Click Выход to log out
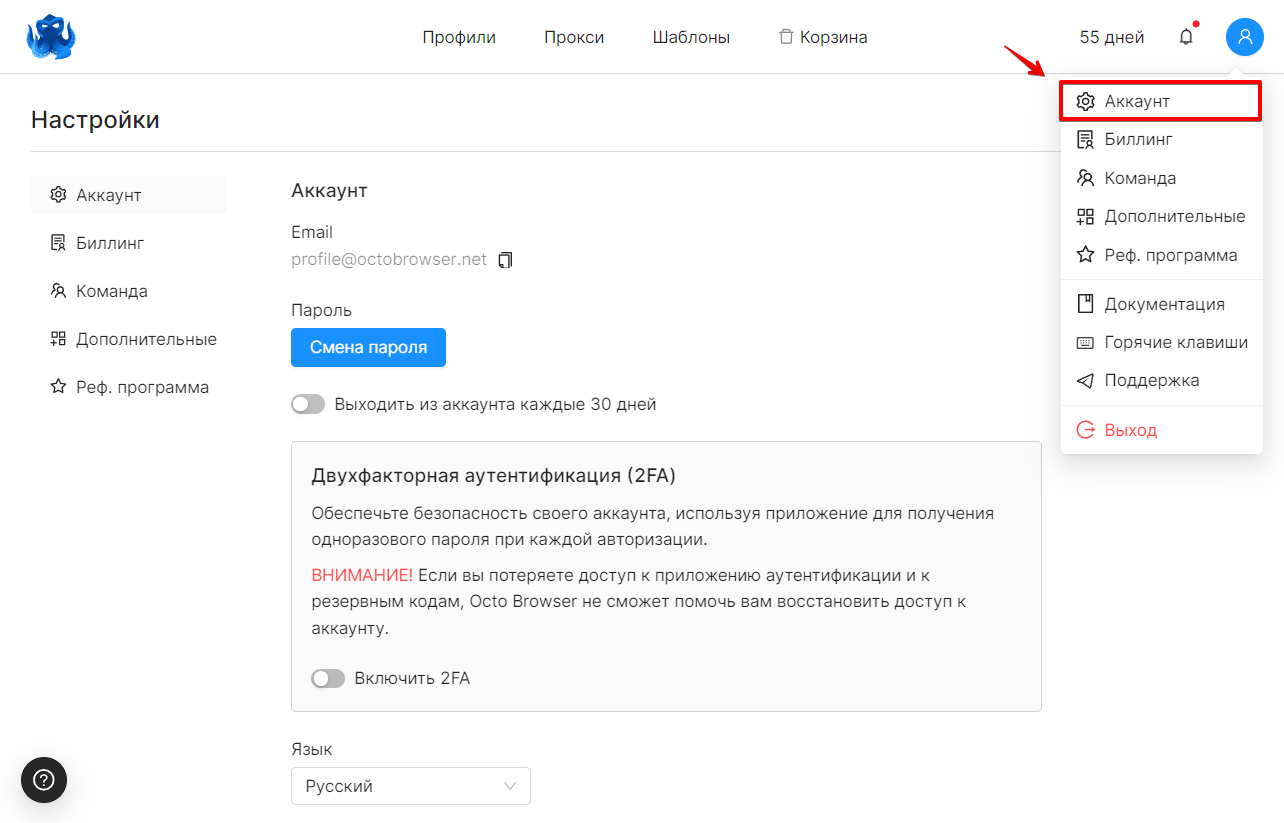 pyautogui.click(x=1161, y=430)
